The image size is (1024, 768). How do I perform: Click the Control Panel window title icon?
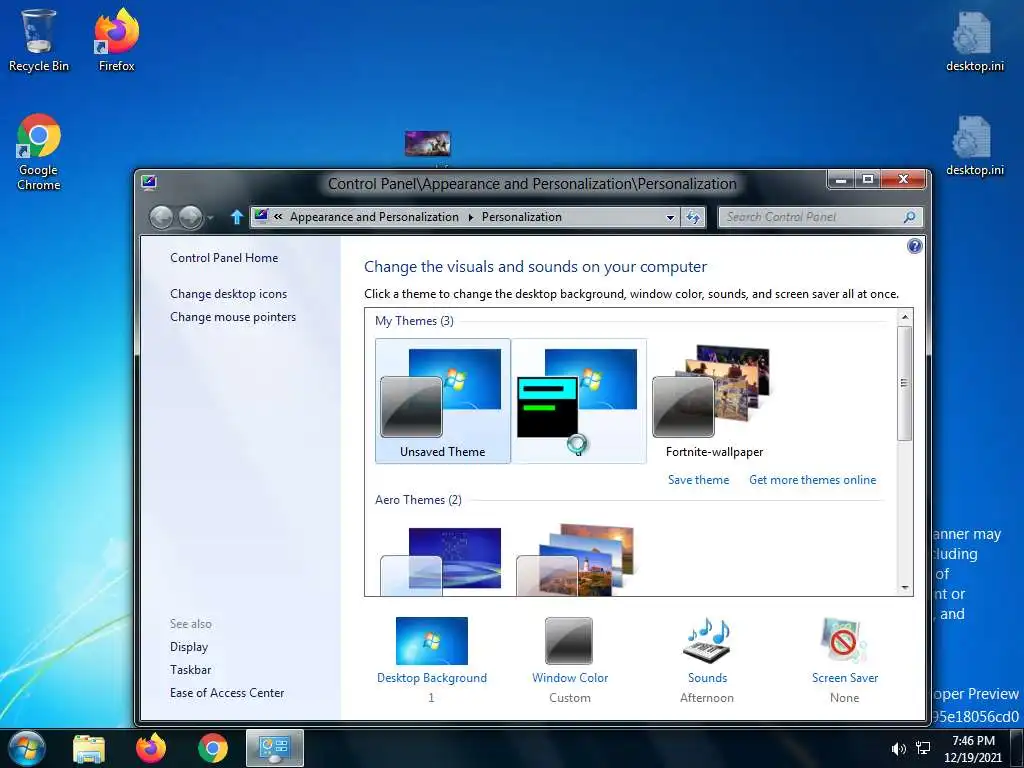(x=149, y=183)
